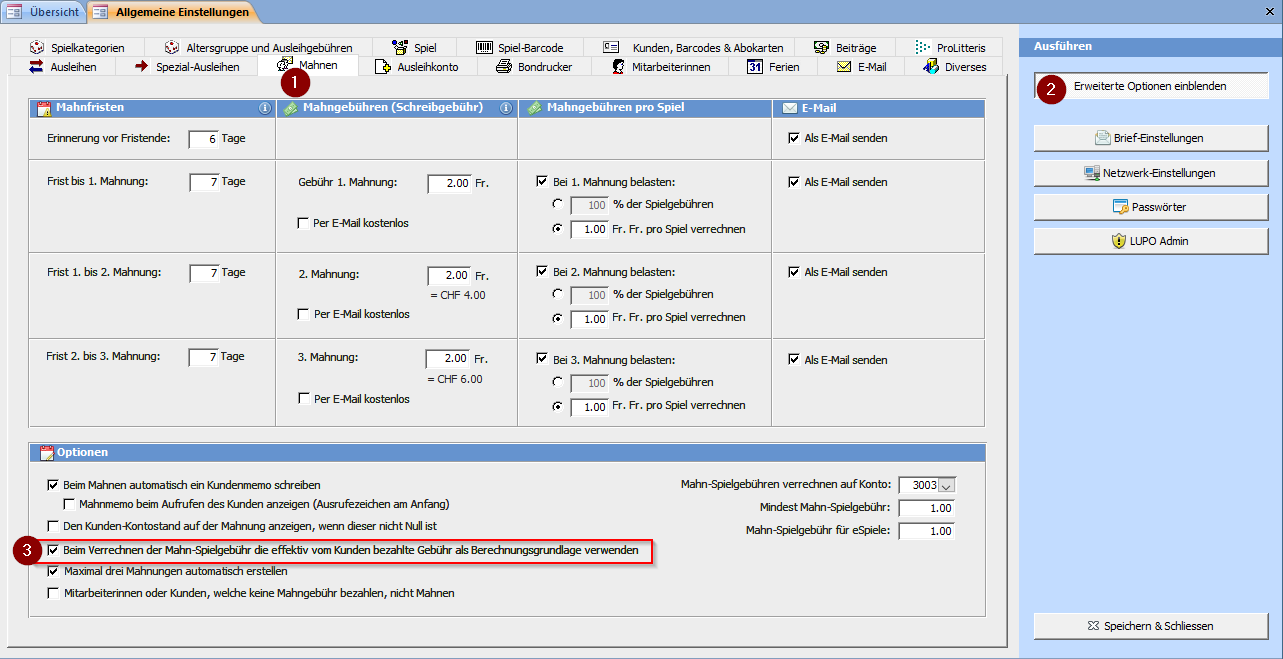This screenshot has width=1283, height=659.
Task: Open the Spiel tab
Action: [x=414, y=47]
